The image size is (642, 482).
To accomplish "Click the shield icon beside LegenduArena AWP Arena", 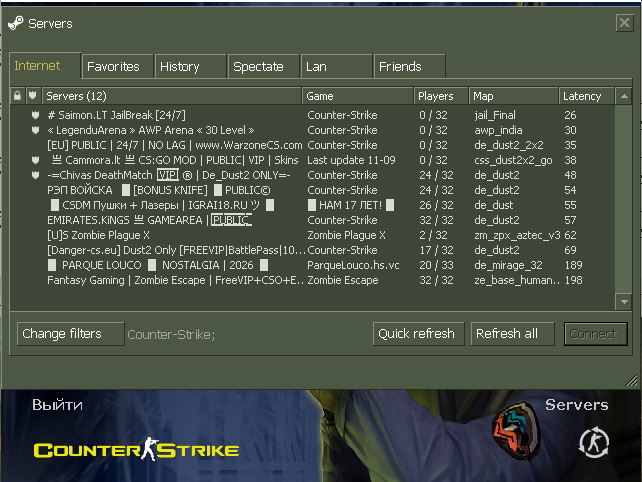I will [x=36, y=130].
